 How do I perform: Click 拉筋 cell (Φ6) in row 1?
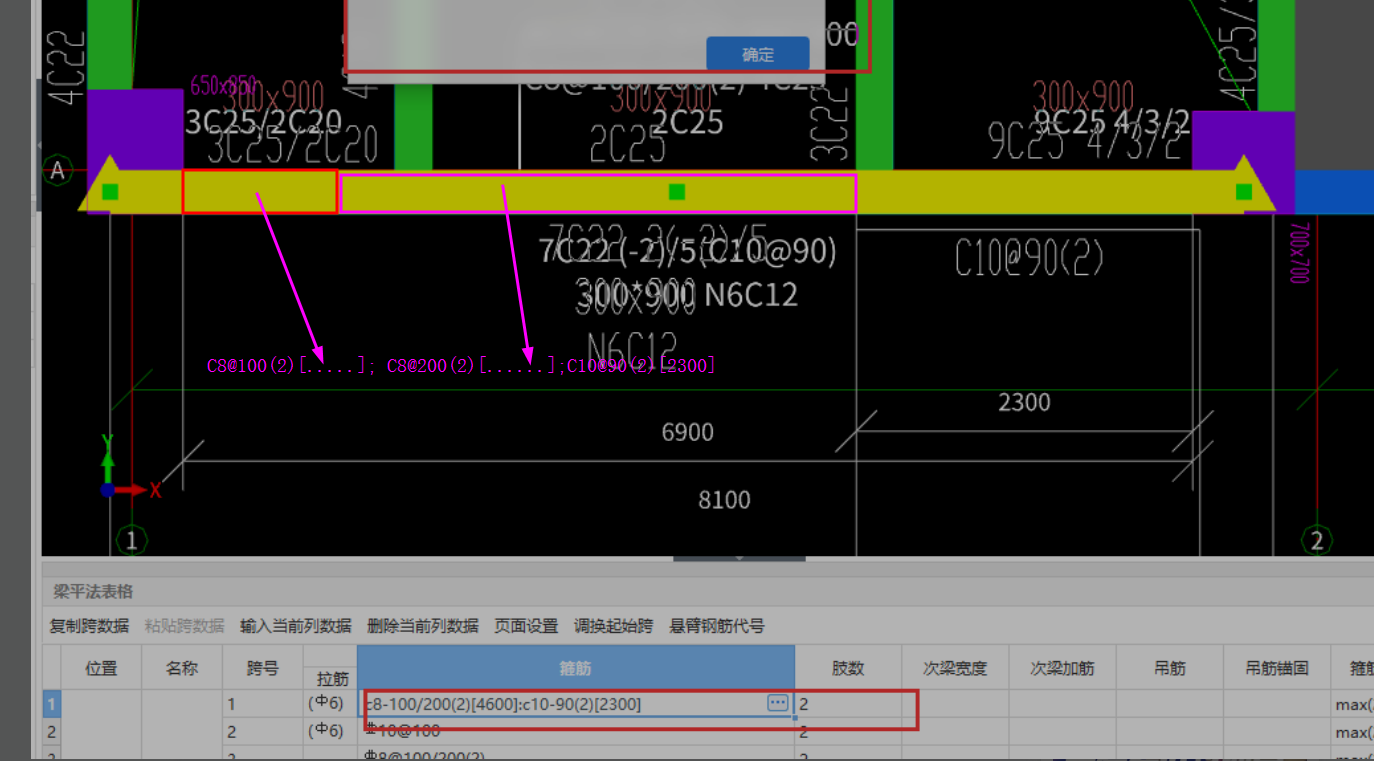point(330,704)
